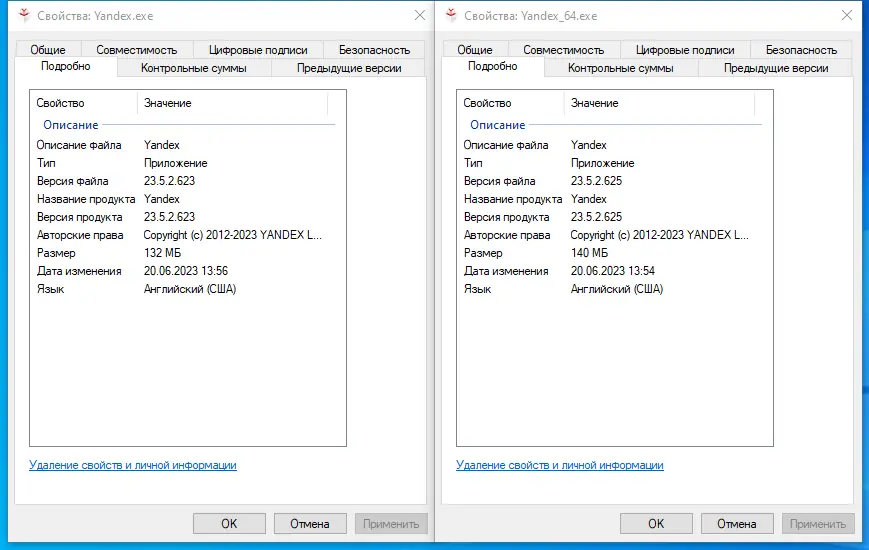Viewport: 869px width, 550px height.
Task: Close the Yandex_64.exe properties window
Action: click(x=846, y=16)
